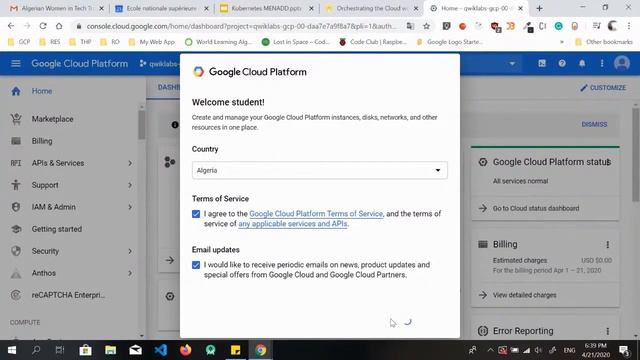Bookmark this page with star icon
Viewport: 640px width, 360px height.
coord(427,26)
